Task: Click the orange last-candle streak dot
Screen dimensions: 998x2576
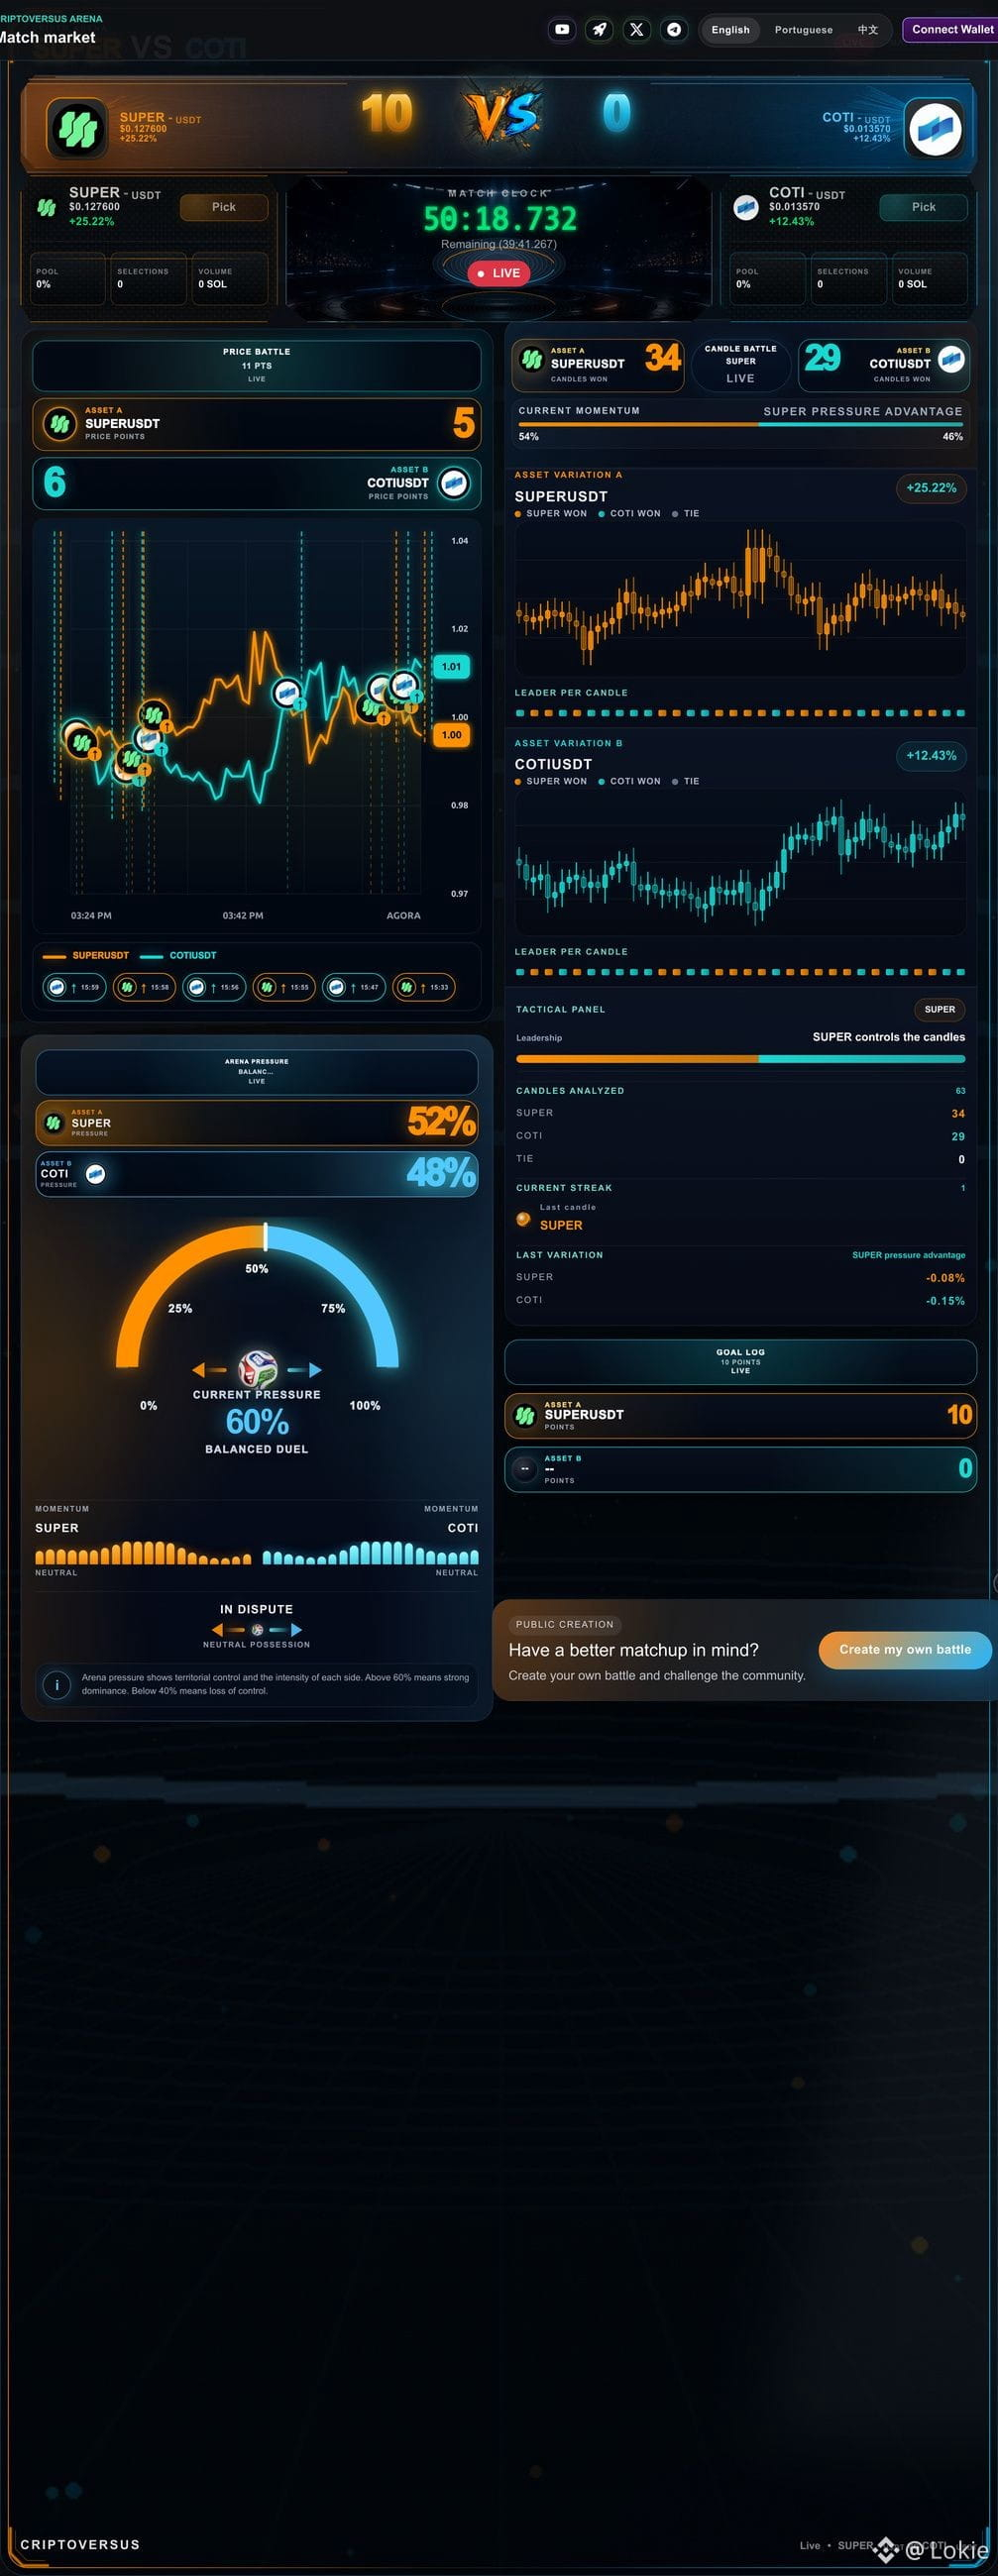Action: click(523, 1219)
